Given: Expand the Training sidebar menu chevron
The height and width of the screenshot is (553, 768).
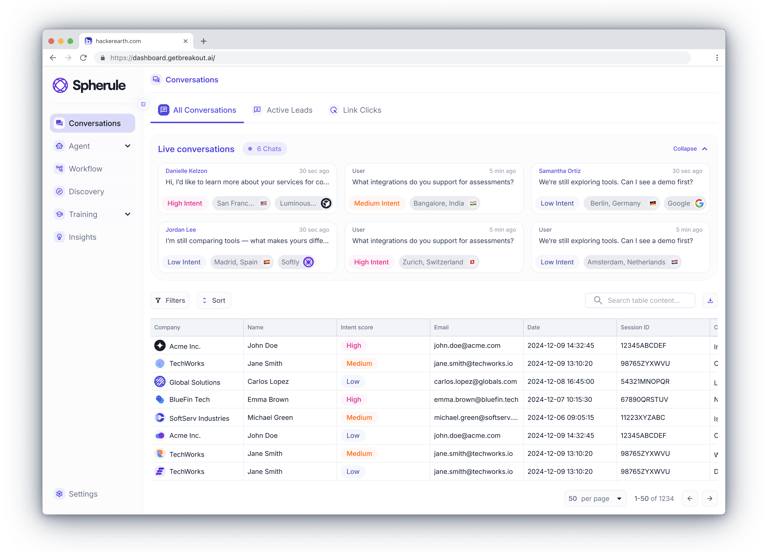Looking at the screenshot, I should point(127,214).
